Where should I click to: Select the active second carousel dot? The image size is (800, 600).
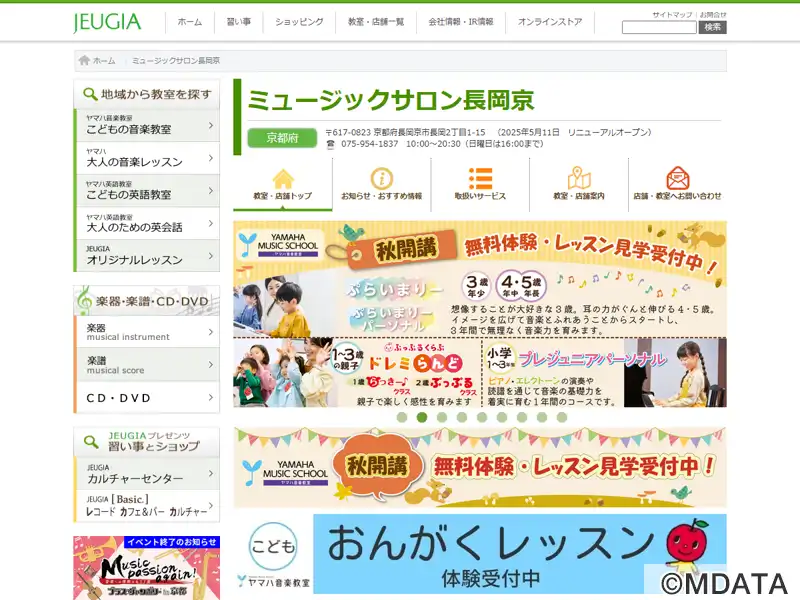(422, 417)
